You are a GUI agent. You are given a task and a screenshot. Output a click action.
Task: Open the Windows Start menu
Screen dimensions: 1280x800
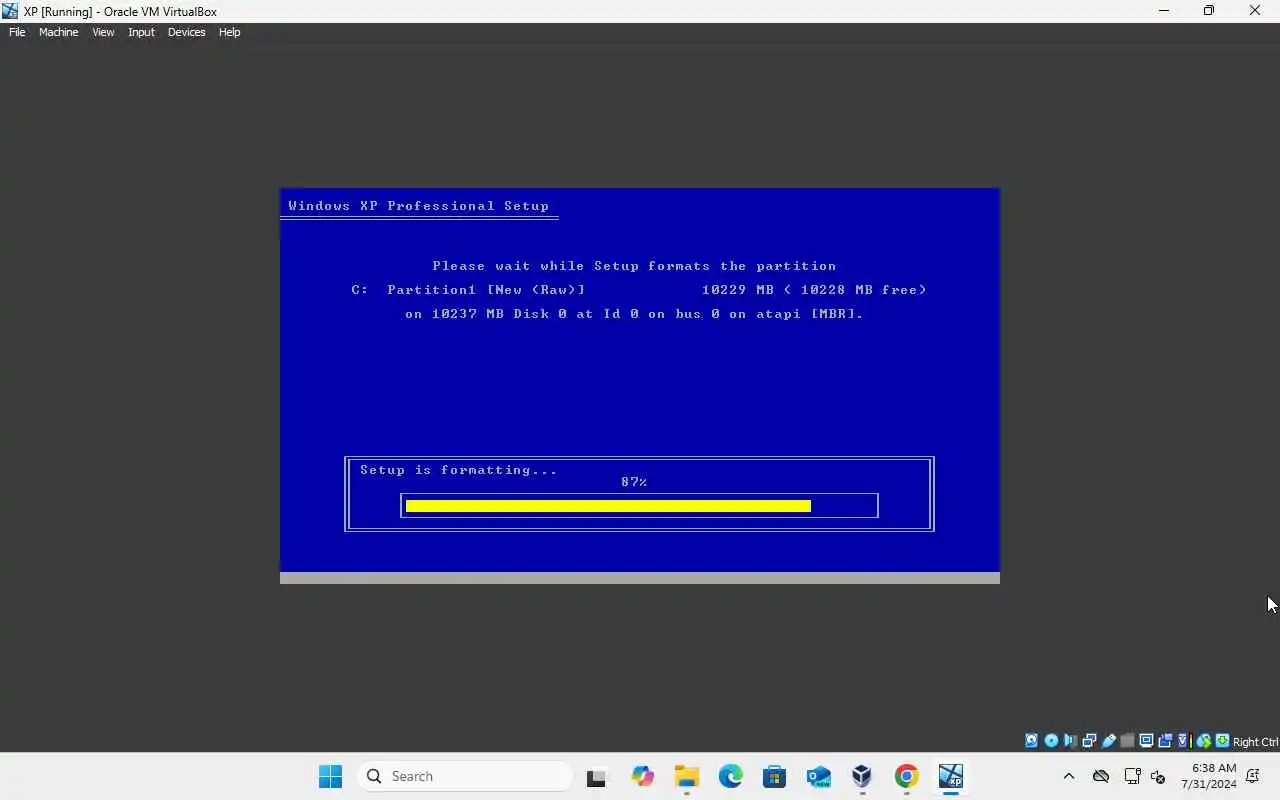click(330, 776)
